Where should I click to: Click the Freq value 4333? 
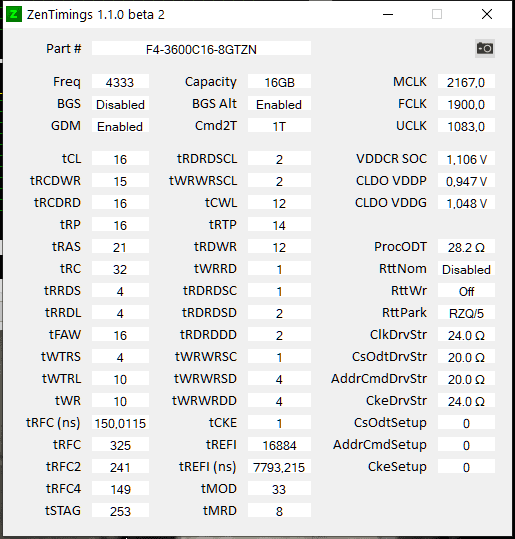pyautogui.click(x=120, y=81)
